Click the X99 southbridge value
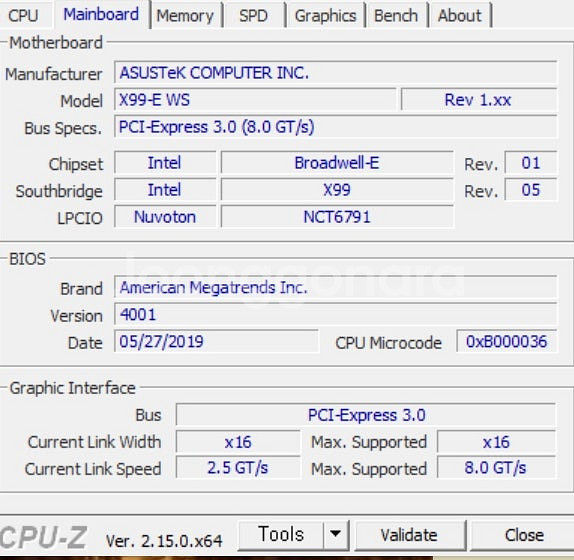The image size is (574, 560). [x=337, y=190]
